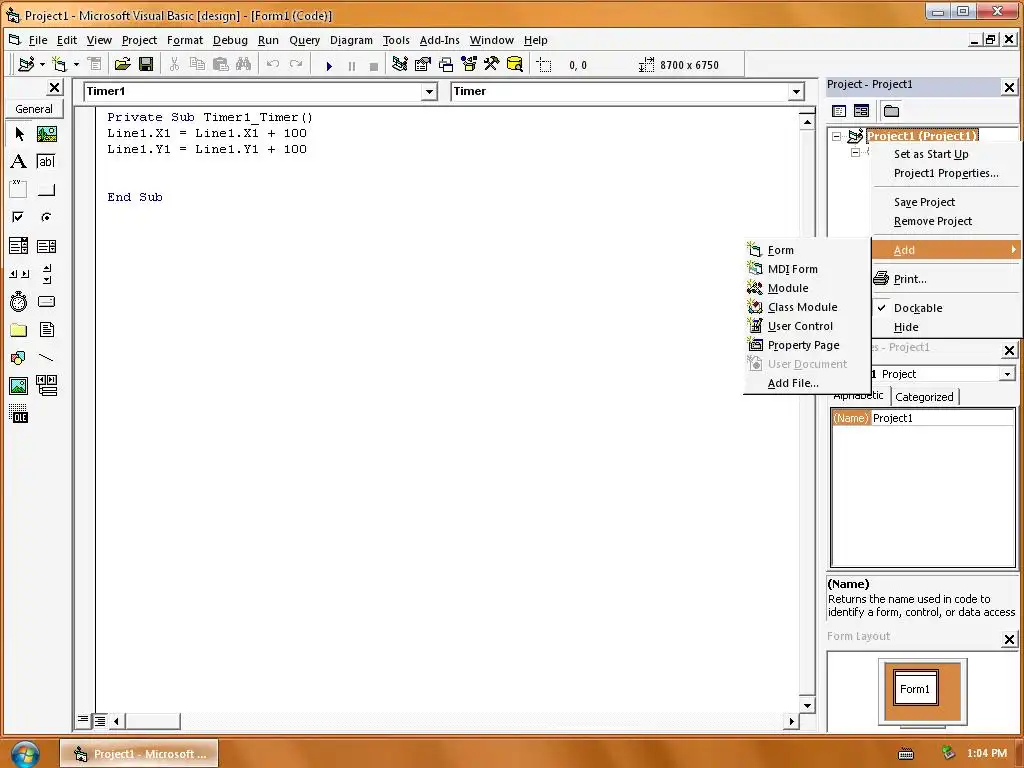Image resolution: width=1024 pixels, height=768 pixels.
Task: Switch to Full Module View button
Action: (99, 721)
